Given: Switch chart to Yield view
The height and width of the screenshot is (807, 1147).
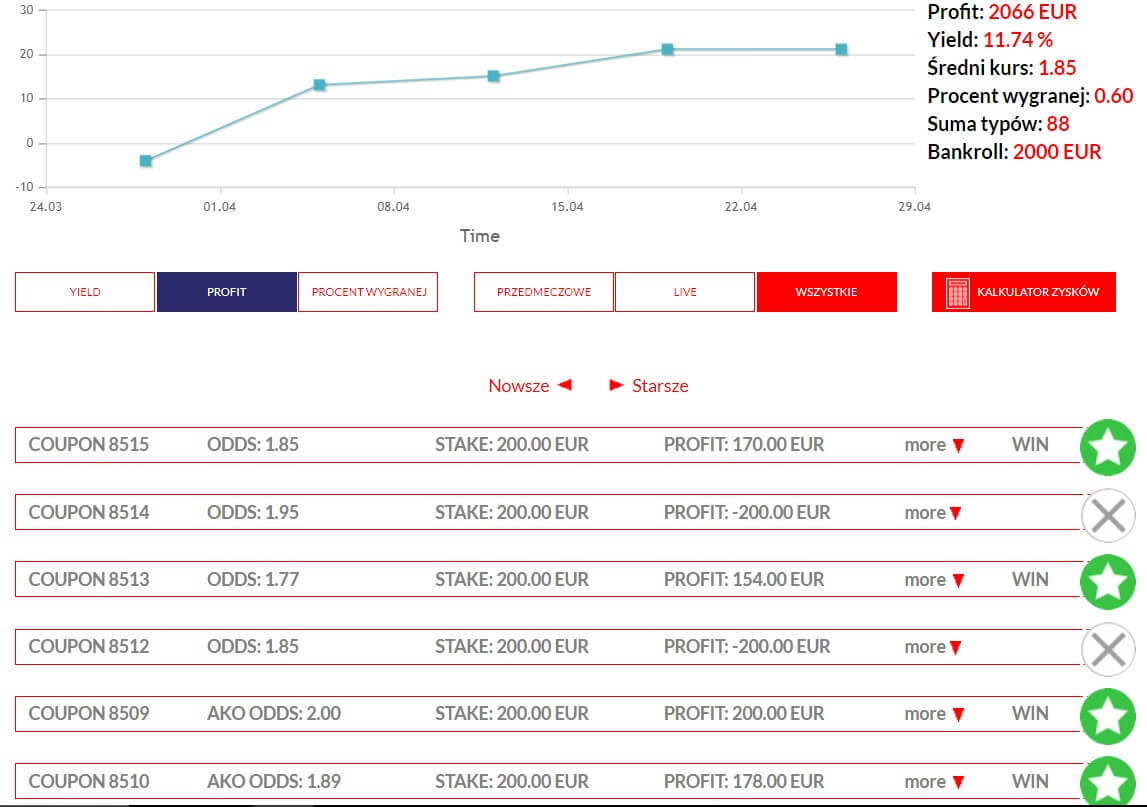Looking at the screenshot, I should [85, 292].
